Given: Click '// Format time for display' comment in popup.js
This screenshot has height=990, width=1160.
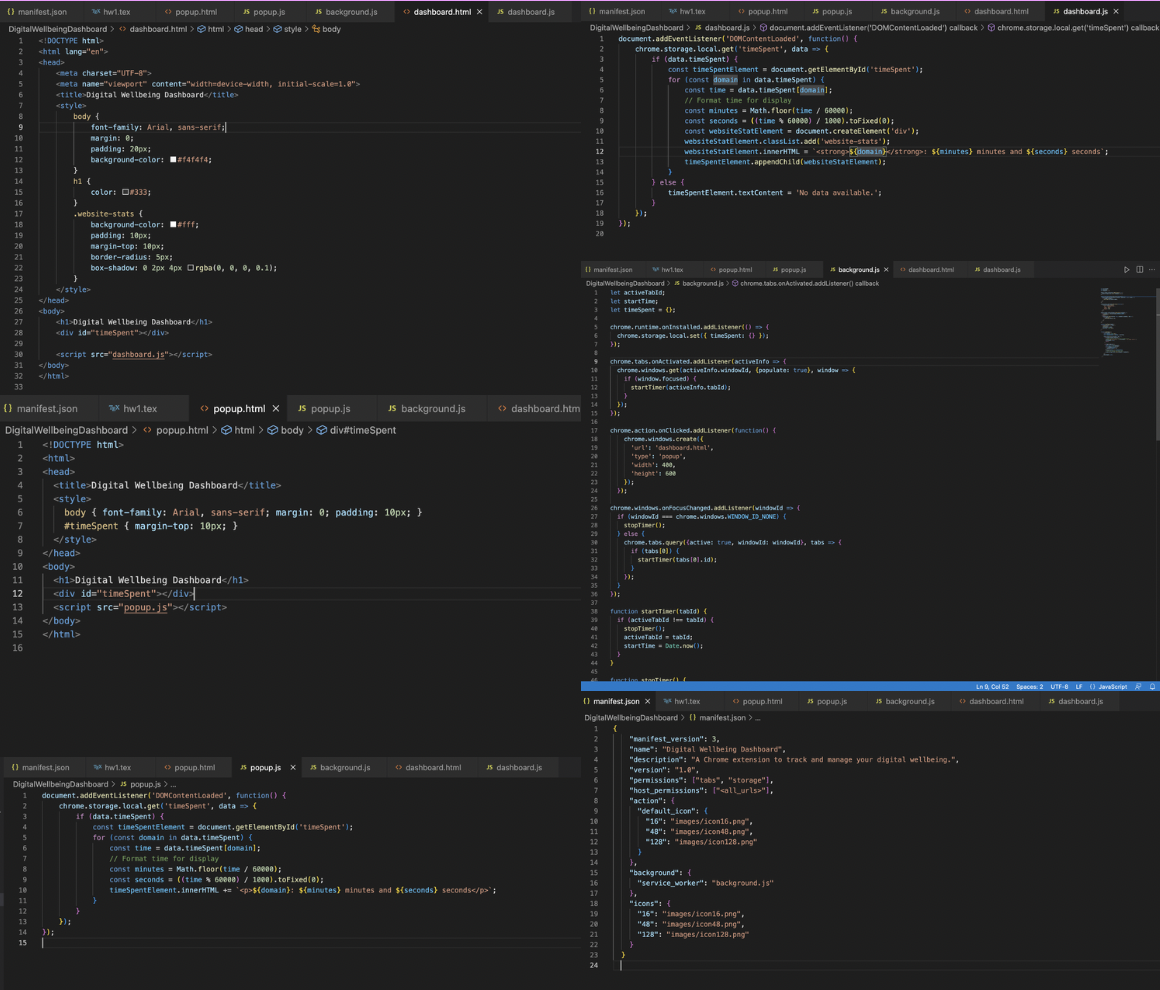Looking at the screenshot, I should (x=163, y=858).
